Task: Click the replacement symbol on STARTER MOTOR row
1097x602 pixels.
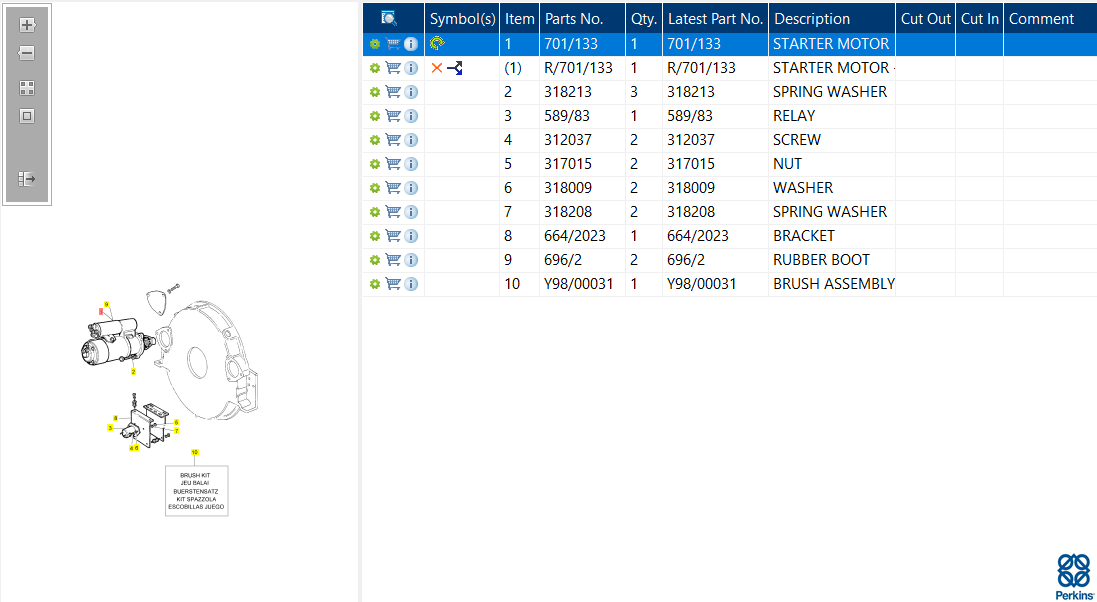Action: [437, 43]
